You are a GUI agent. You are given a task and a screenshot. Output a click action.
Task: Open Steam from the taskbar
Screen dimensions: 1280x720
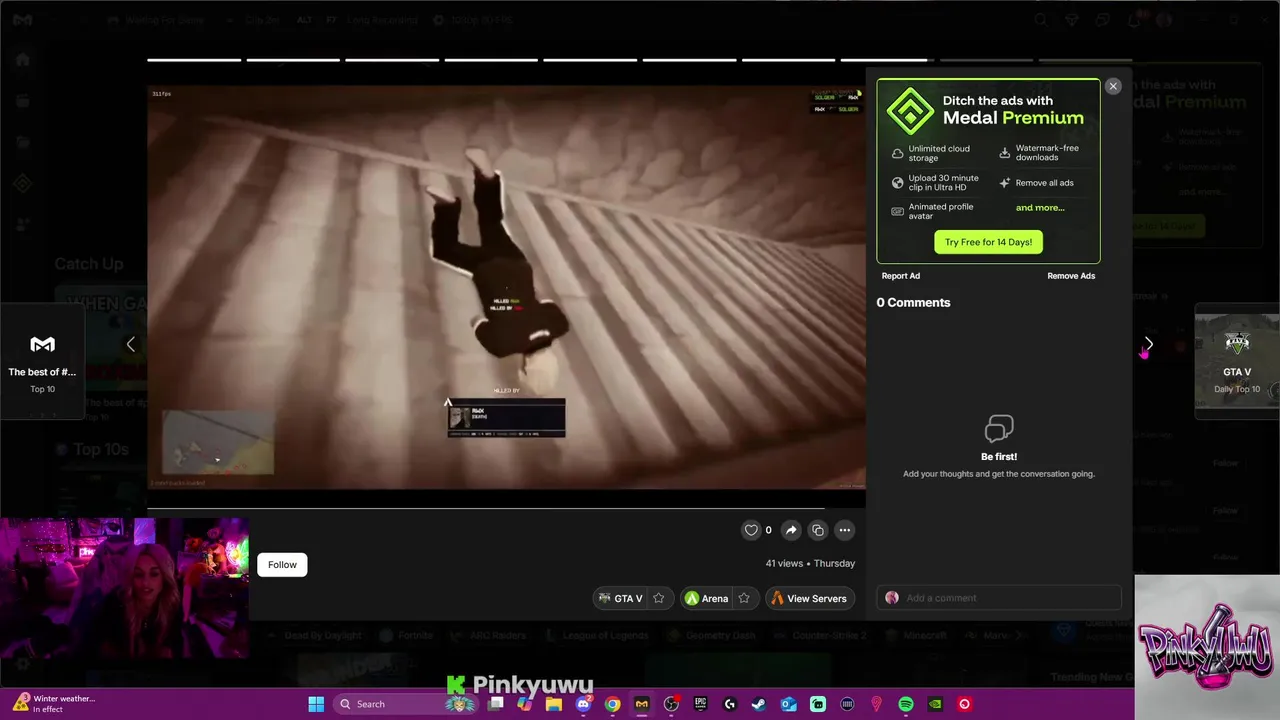pos(759,704)
